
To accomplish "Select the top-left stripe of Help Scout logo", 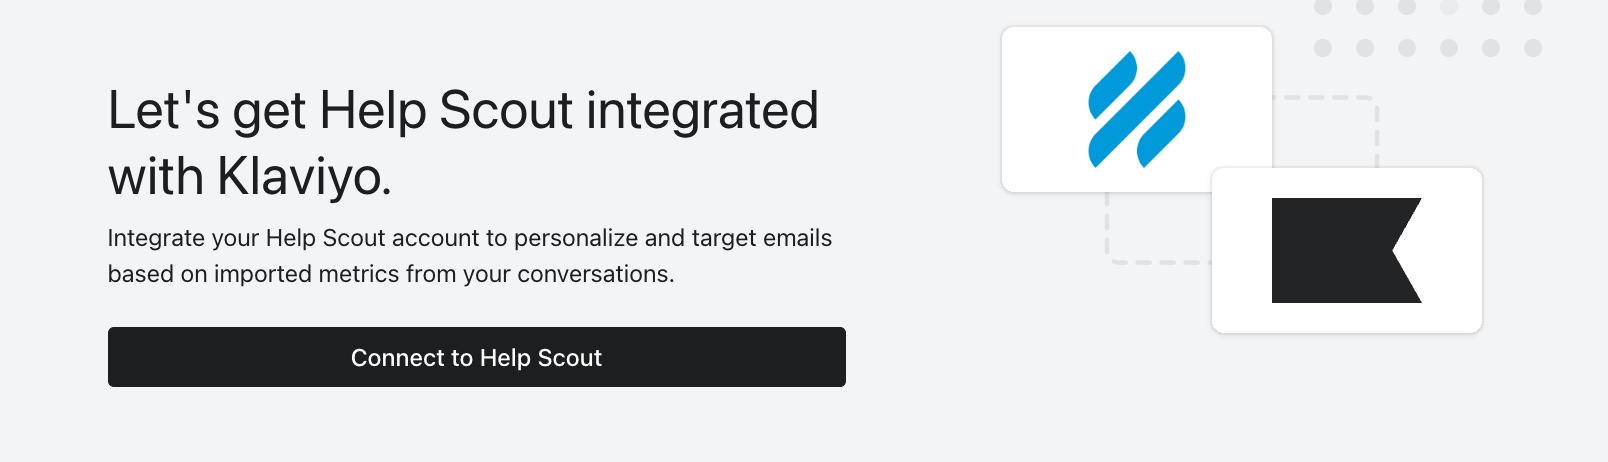I will [1111, 82].
